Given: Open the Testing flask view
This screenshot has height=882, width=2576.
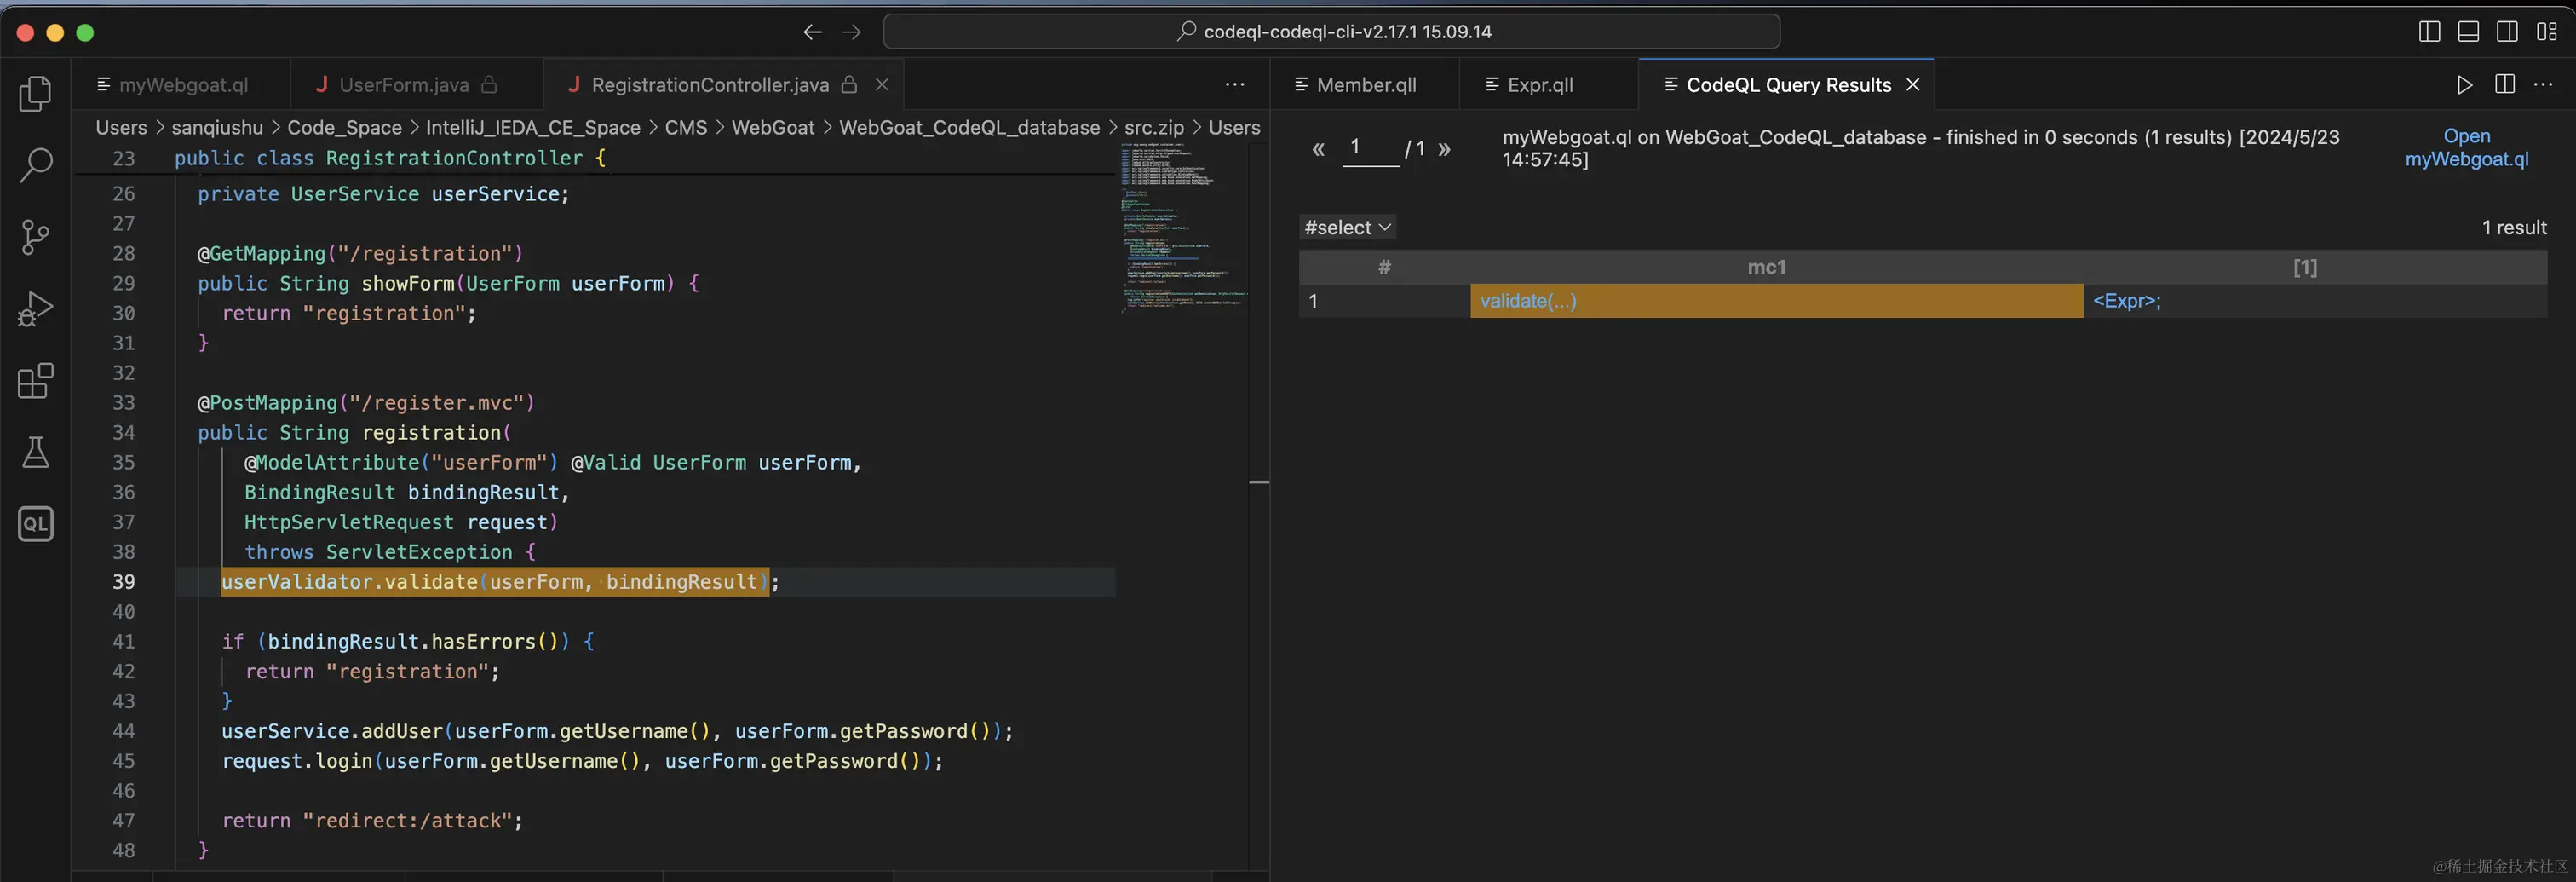Looking at the screenshot, I should click(x=36, y=452).
